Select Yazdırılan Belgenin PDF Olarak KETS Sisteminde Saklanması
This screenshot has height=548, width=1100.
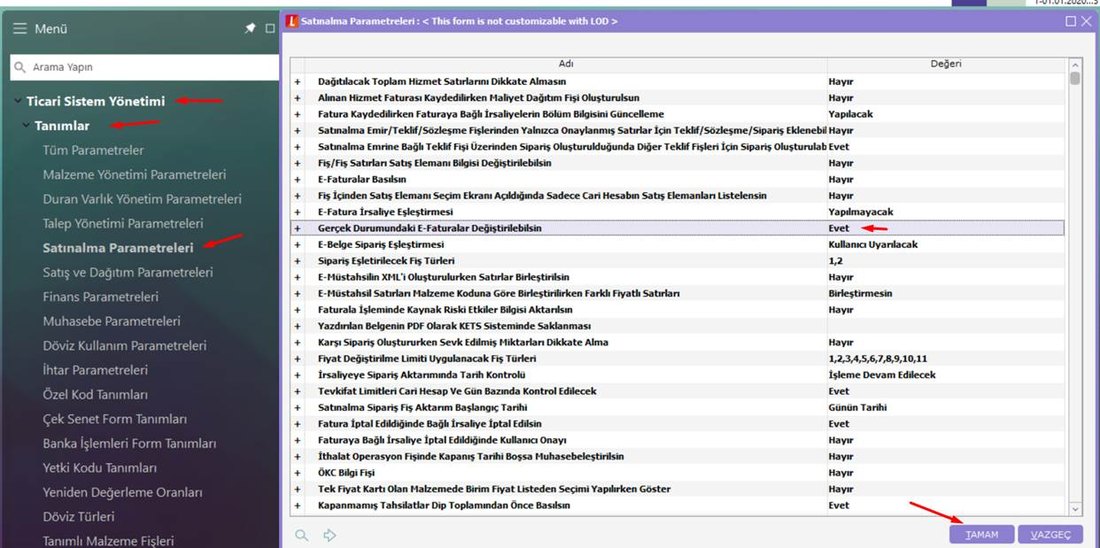[x=678, y=326]
